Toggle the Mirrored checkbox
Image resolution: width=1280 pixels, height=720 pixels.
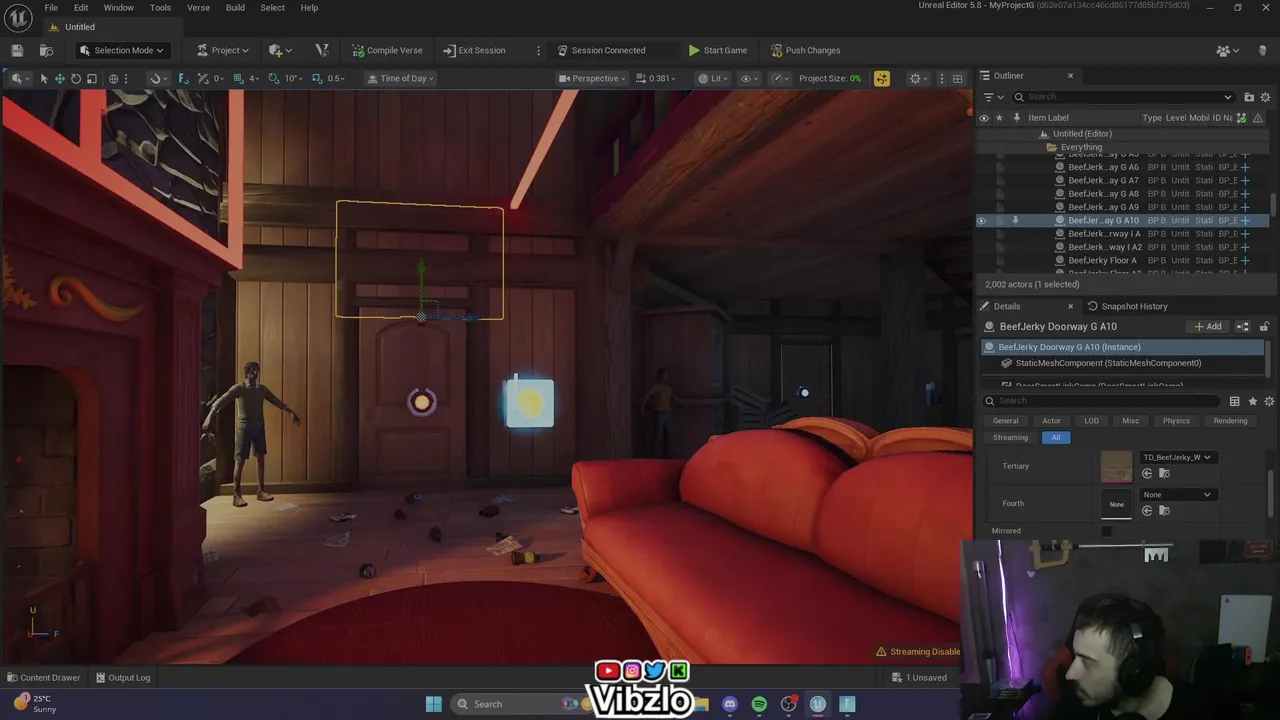coord(1106,531)
